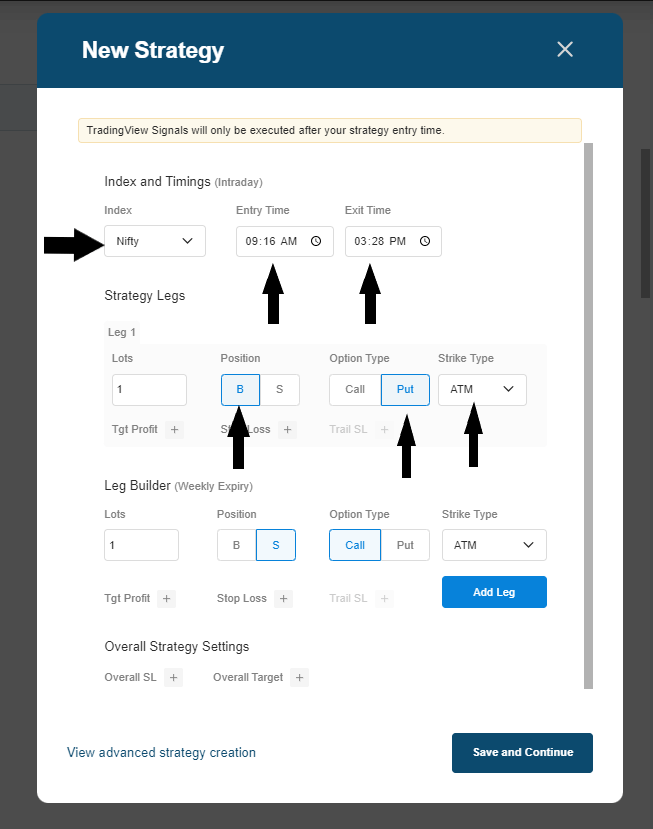
Task: Select Buy position in Leg Builder
Action: [x=237, y=545]
